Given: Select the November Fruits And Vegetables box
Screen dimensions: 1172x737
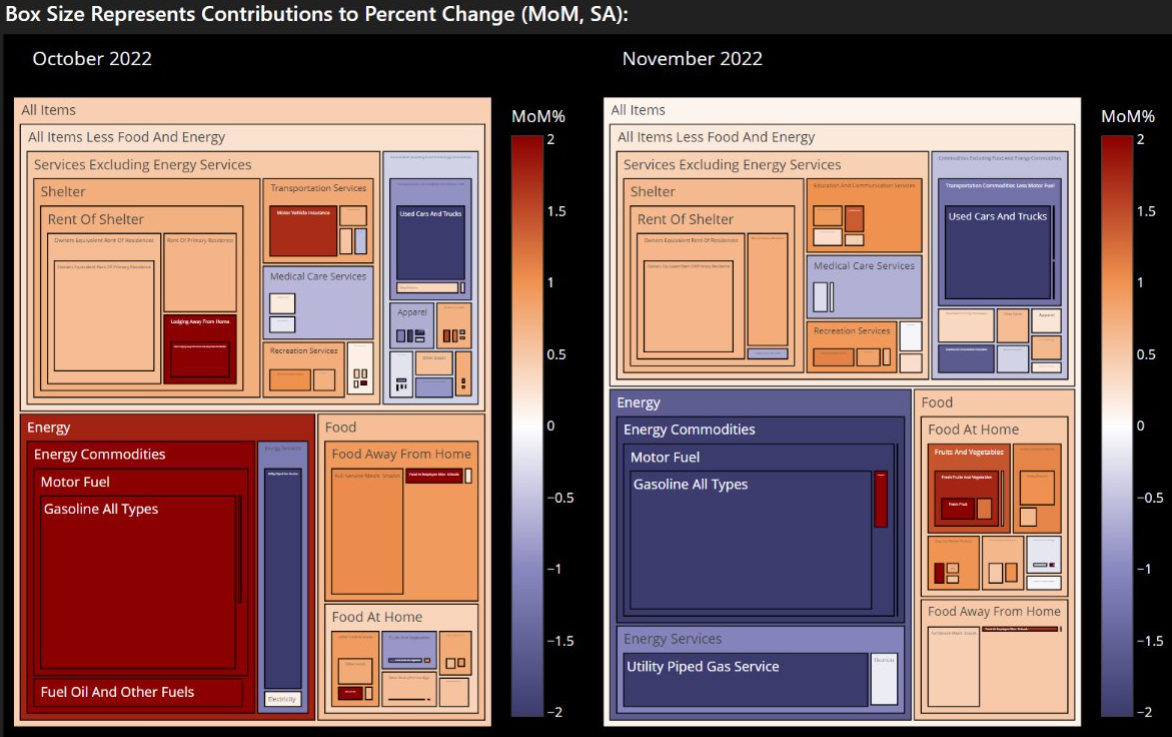Looking at the screenshot, I should tap(969, 488).
